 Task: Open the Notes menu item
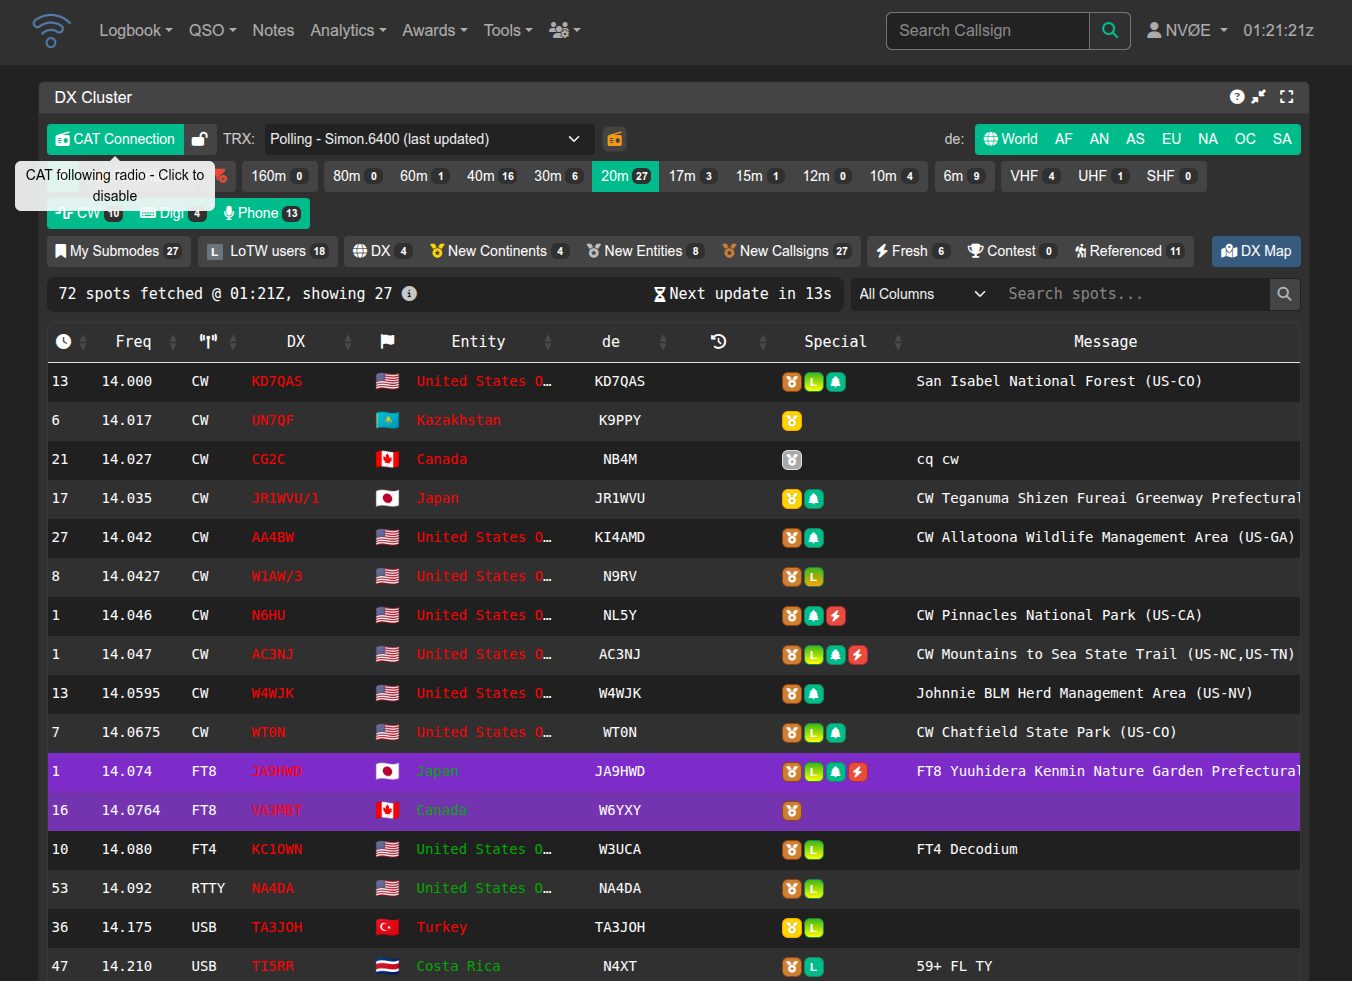(273, 31)
